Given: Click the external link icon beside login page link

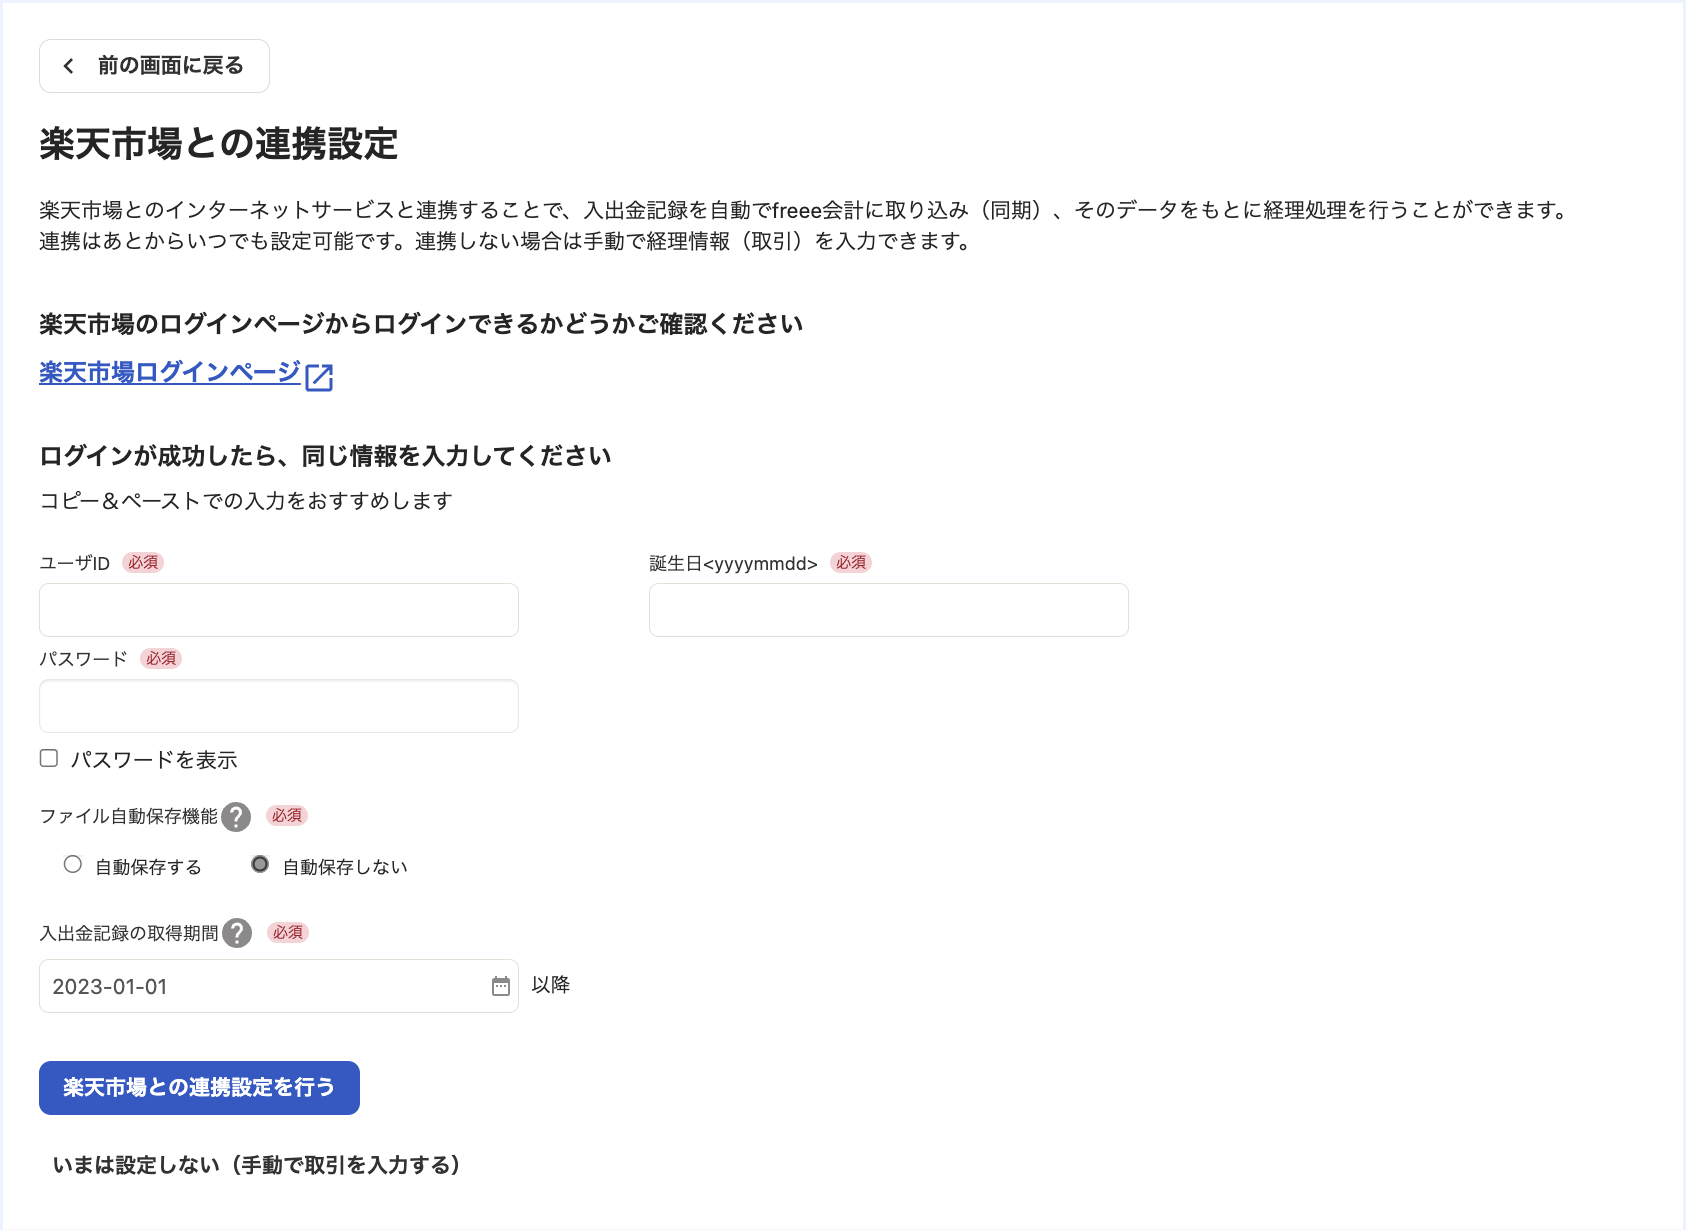Looking at the screenshot, I should [319, 377].
